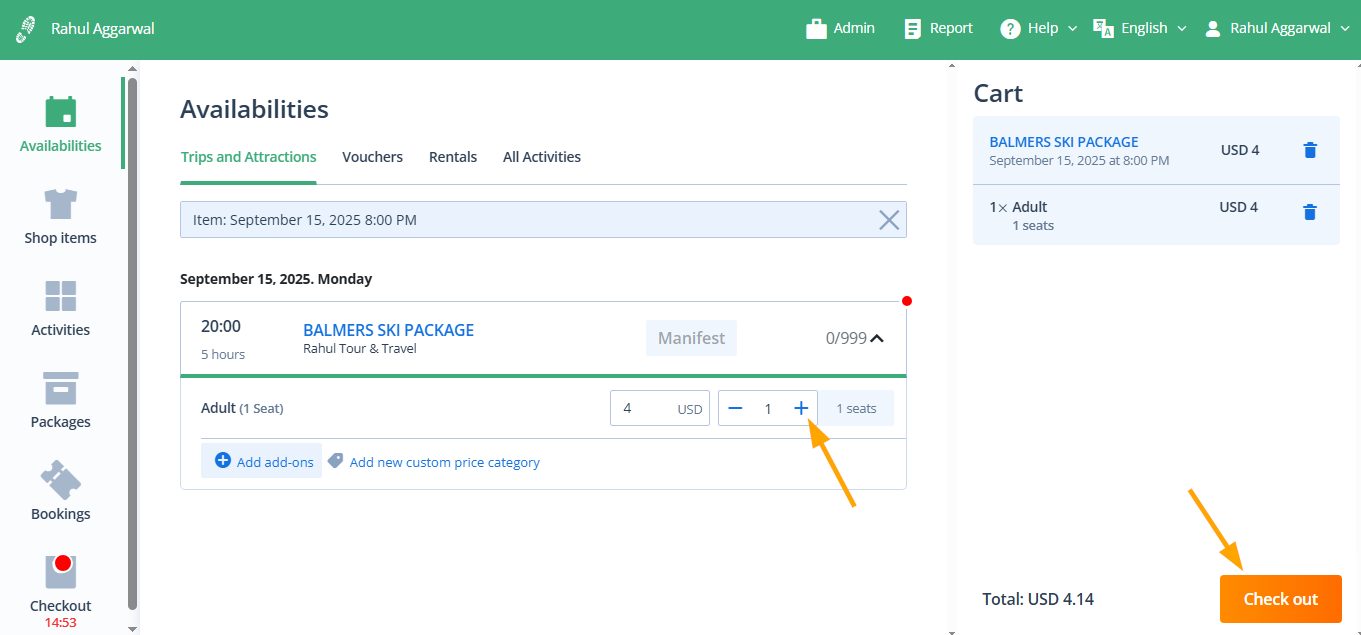Open the English language dropdown
This screenshot has width=1361, height=635.
click(1140, 28)
